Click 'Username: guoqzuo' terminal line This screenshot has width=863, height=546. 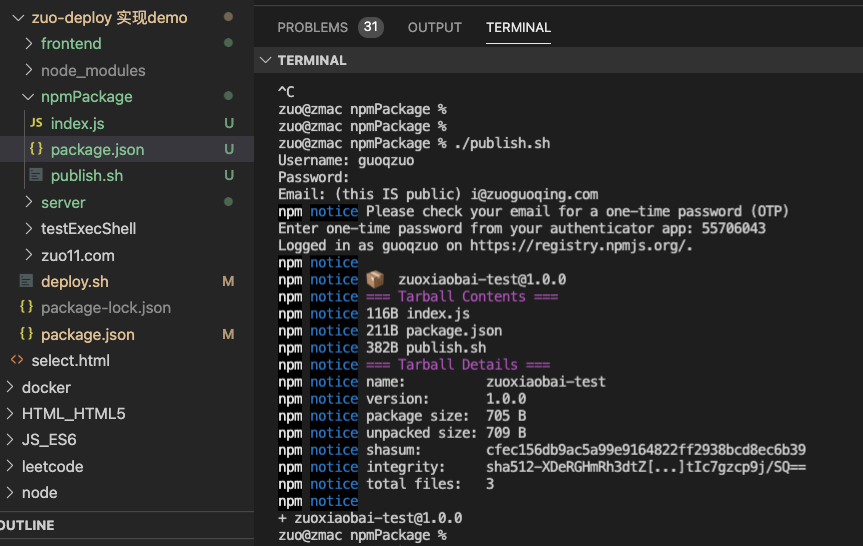coord(346,160)
